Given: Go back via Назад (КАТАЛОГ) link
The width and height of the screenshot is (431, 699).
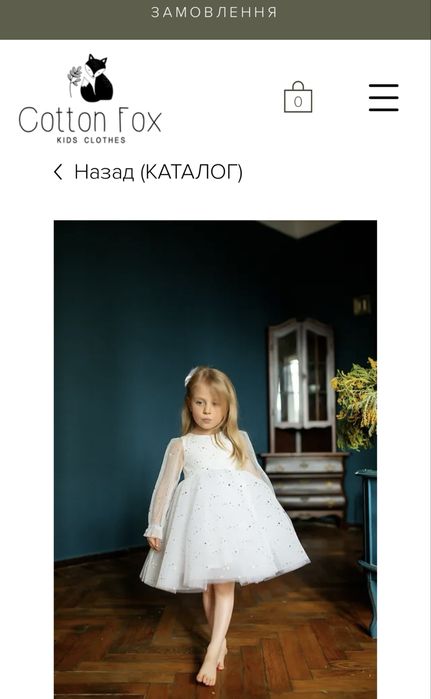Looking at the screenshot, I should pyautogui.click(x=148, y=172).
